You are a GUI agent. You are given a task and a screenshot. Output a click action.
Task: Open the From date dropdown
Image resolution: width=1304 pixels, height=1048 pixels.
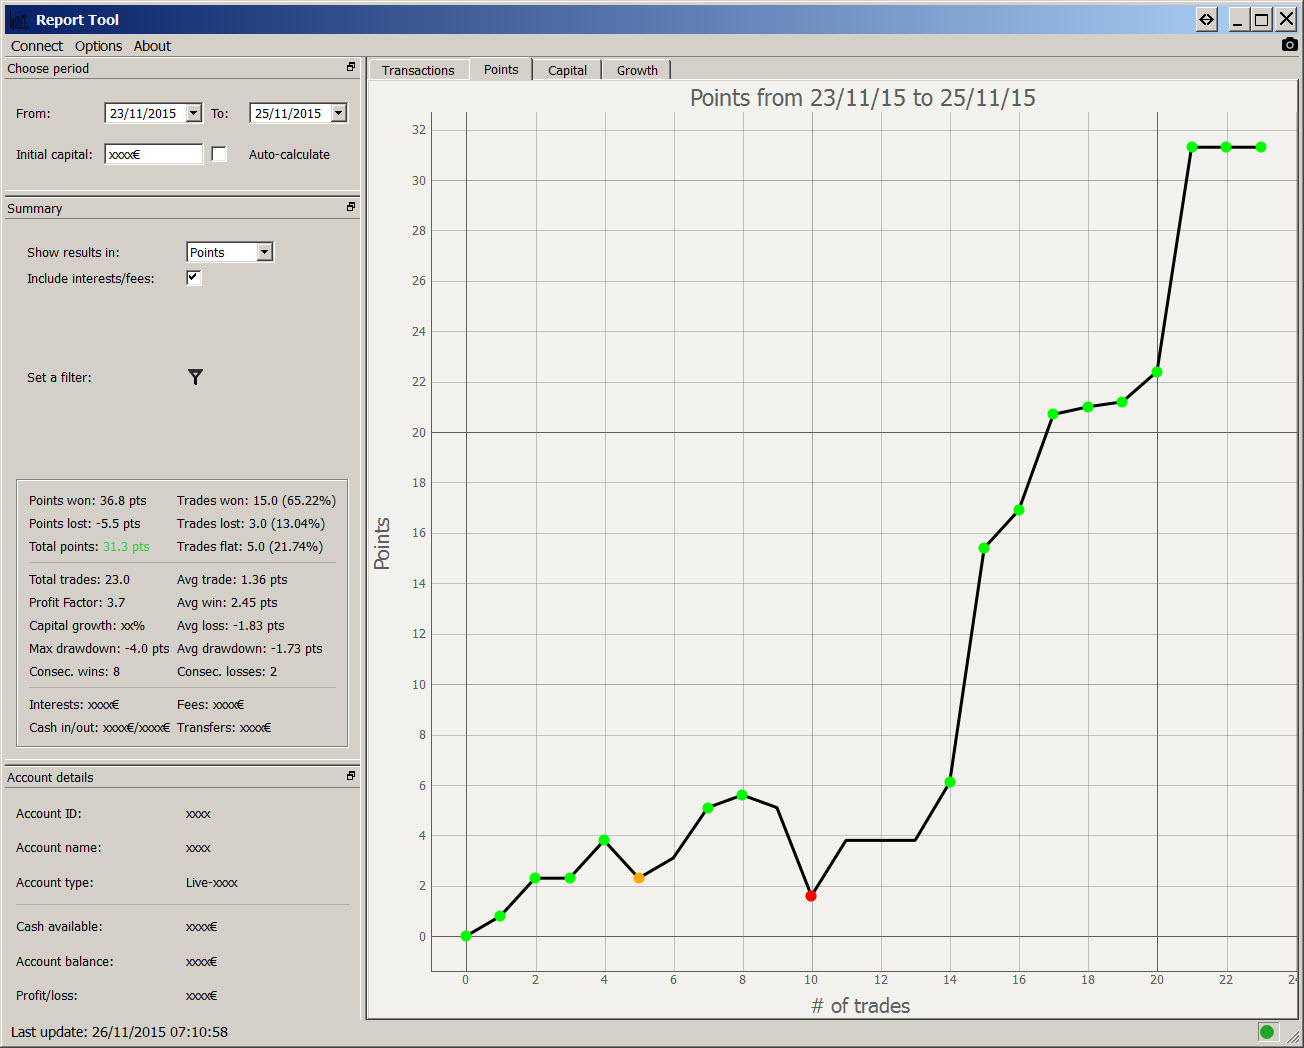(x=194, y=113)
